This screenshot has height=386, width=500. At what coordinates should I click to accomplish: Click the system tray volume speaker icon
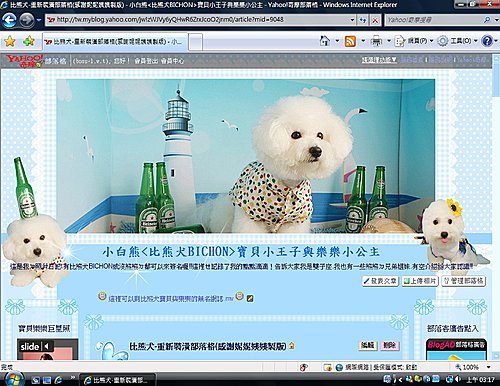pos(458,379)
